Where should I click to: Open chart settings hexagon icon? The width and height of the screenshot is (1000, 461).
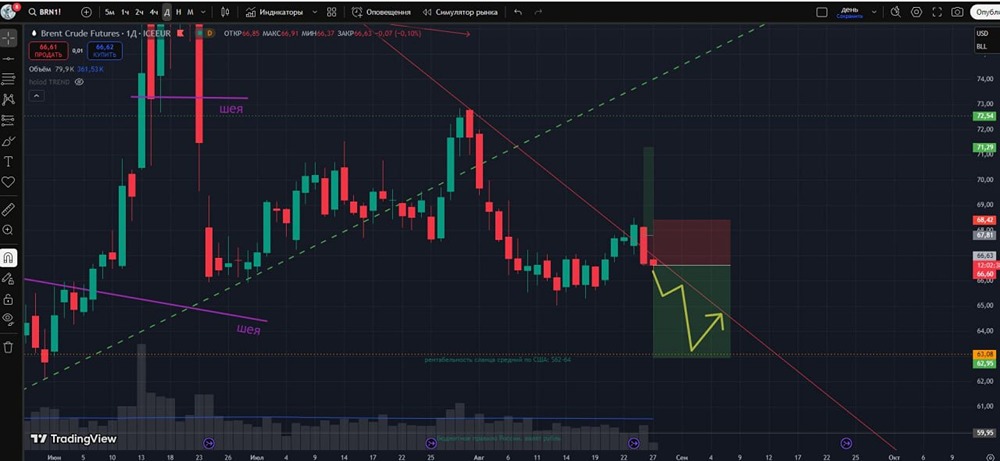pyautogui.click(x=916, y=12)
